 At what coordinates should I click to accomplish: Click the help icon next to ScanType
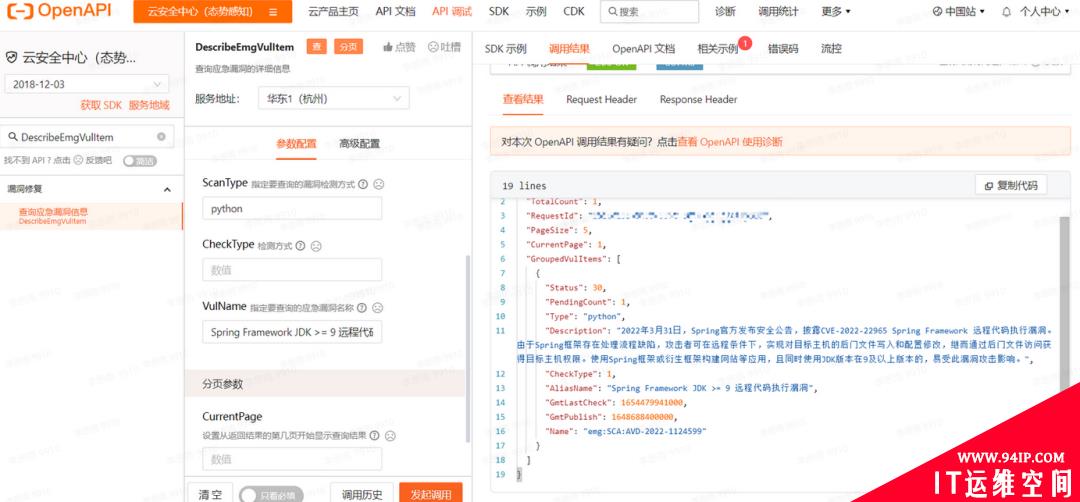click(363, 184)
